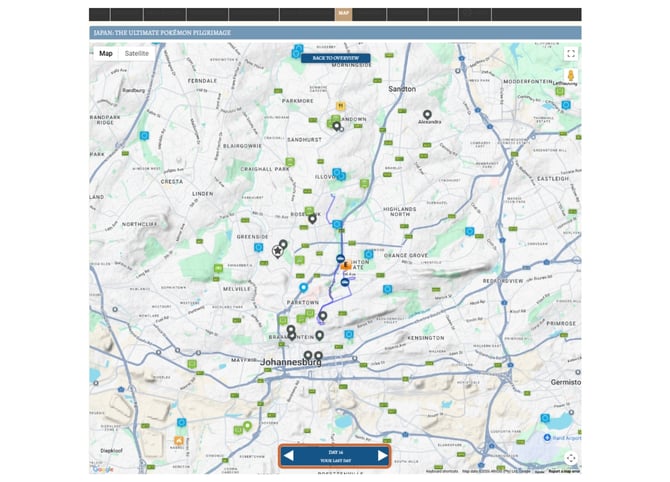Click the yellow restaurant marker near Parkmore
Image resolution: width=670 pixels, height=482 pixels.
(340, 106)
